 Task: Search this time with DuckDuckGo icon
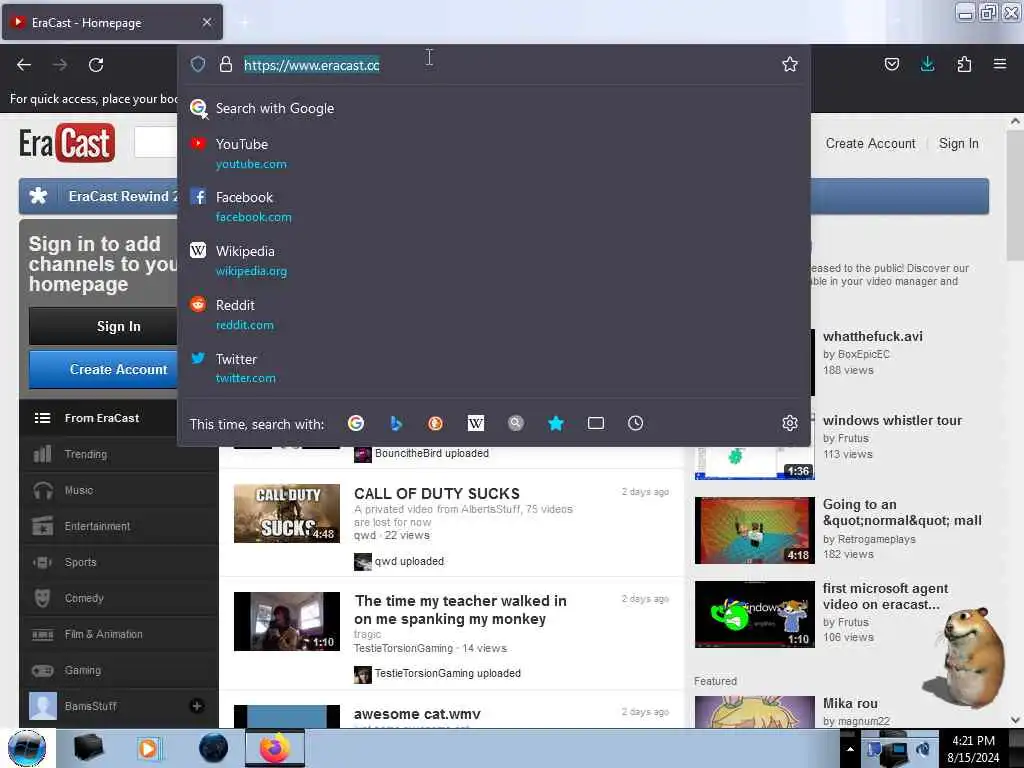pyautogui.click(x=435, y=423)
